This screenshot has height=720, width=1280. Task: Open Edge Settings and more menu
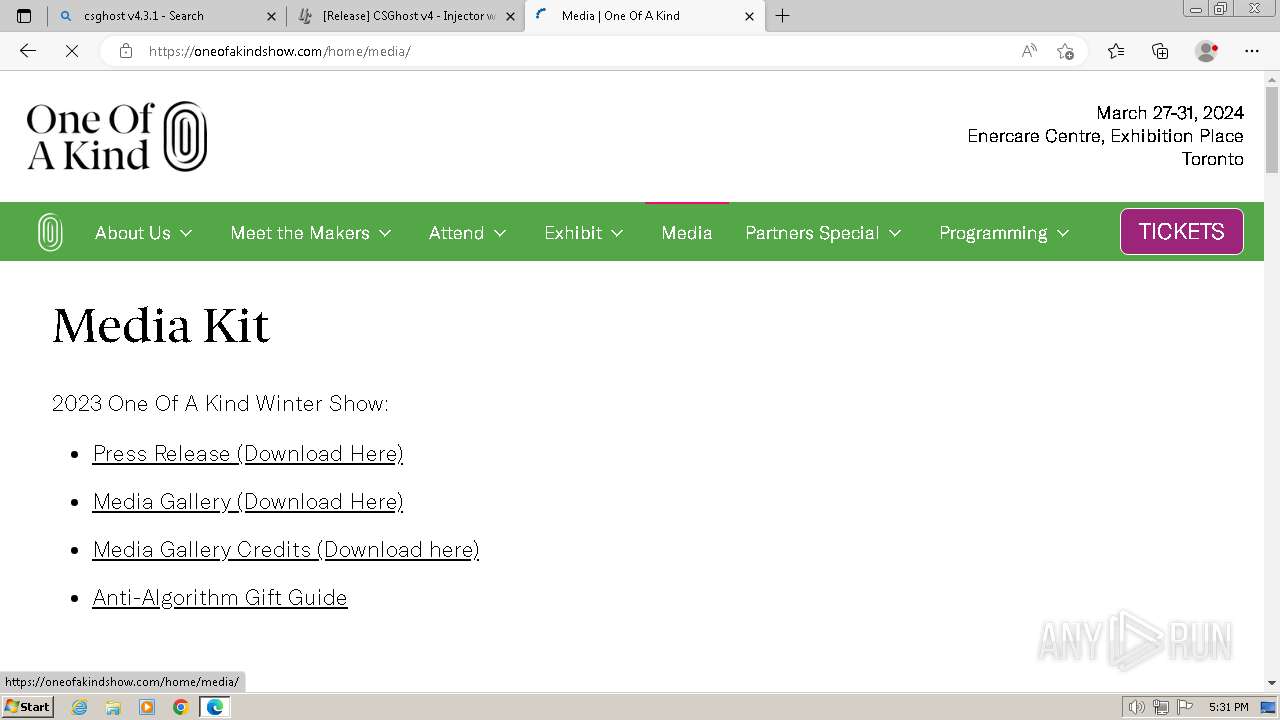click(x=1252, y=51)
